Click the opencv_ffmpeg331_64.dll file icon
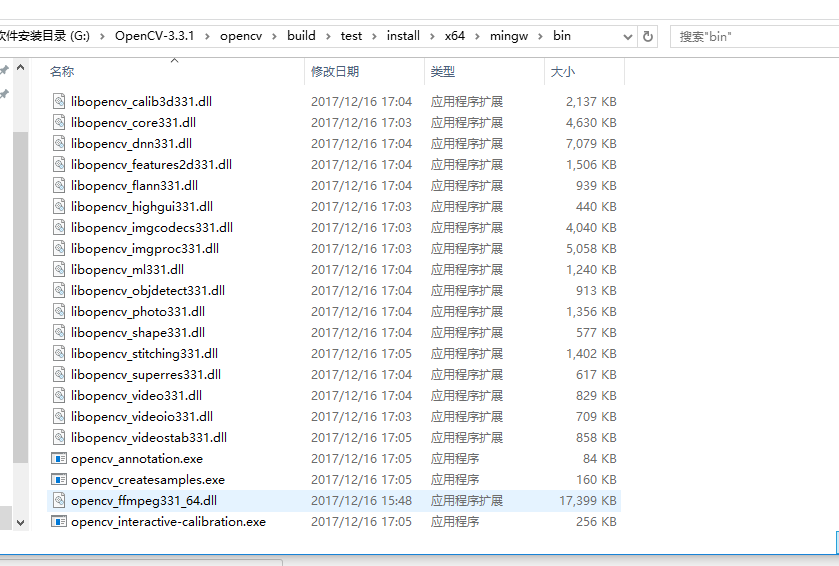 click(59, 501)
